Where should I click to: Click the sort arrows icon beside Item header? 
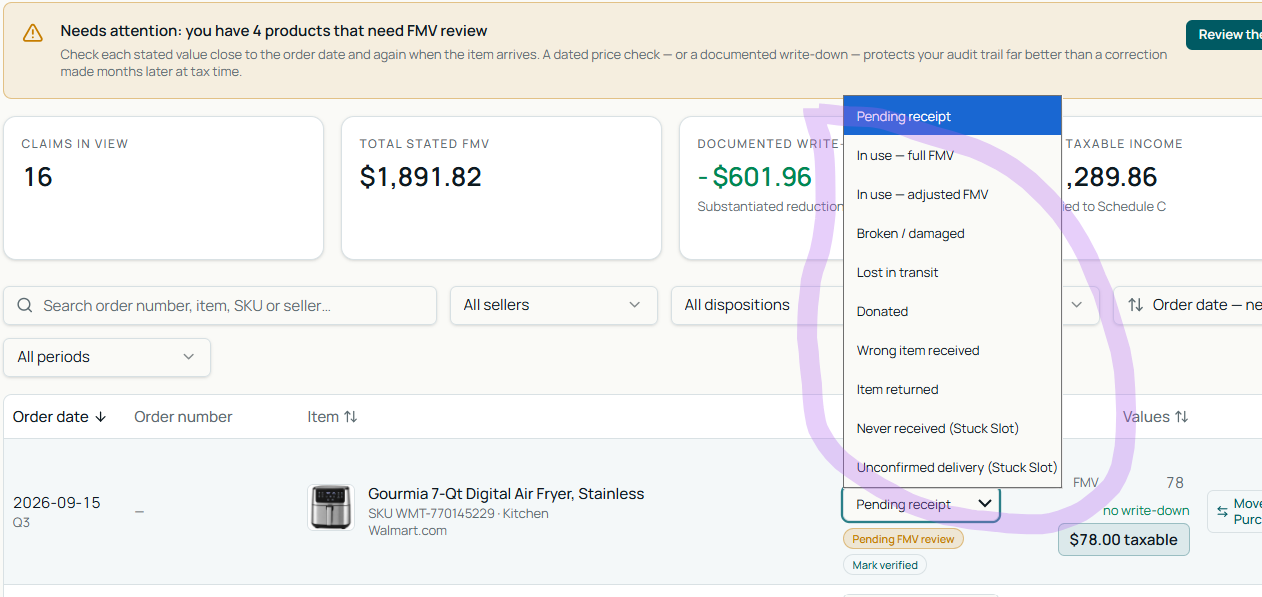pyautogui.click(x=350, y=417)
